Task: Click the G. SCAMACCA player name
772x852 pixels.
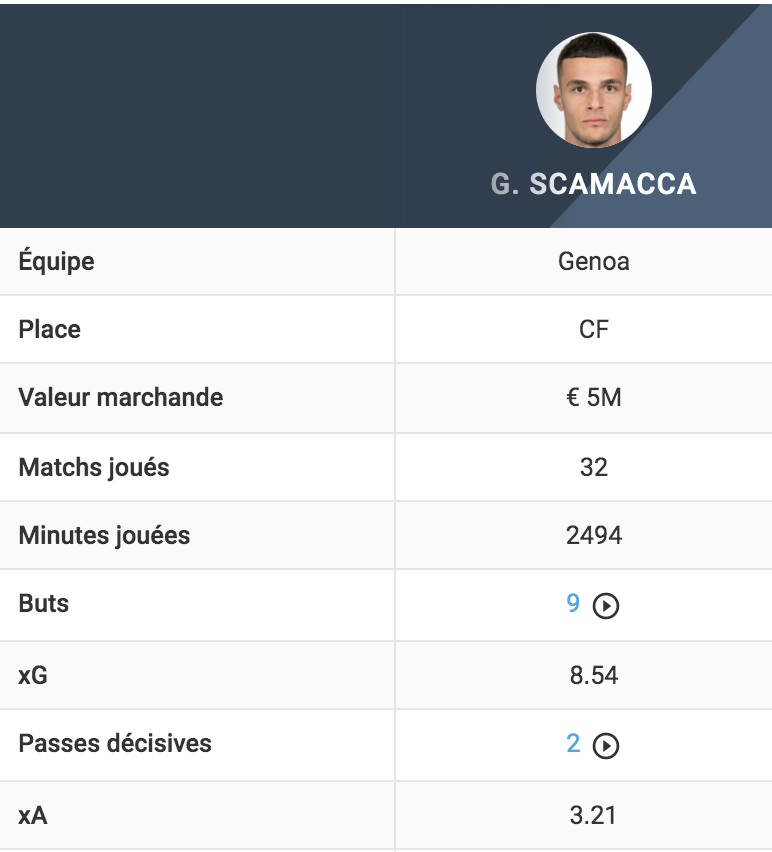Action: [x=593, y=184]
